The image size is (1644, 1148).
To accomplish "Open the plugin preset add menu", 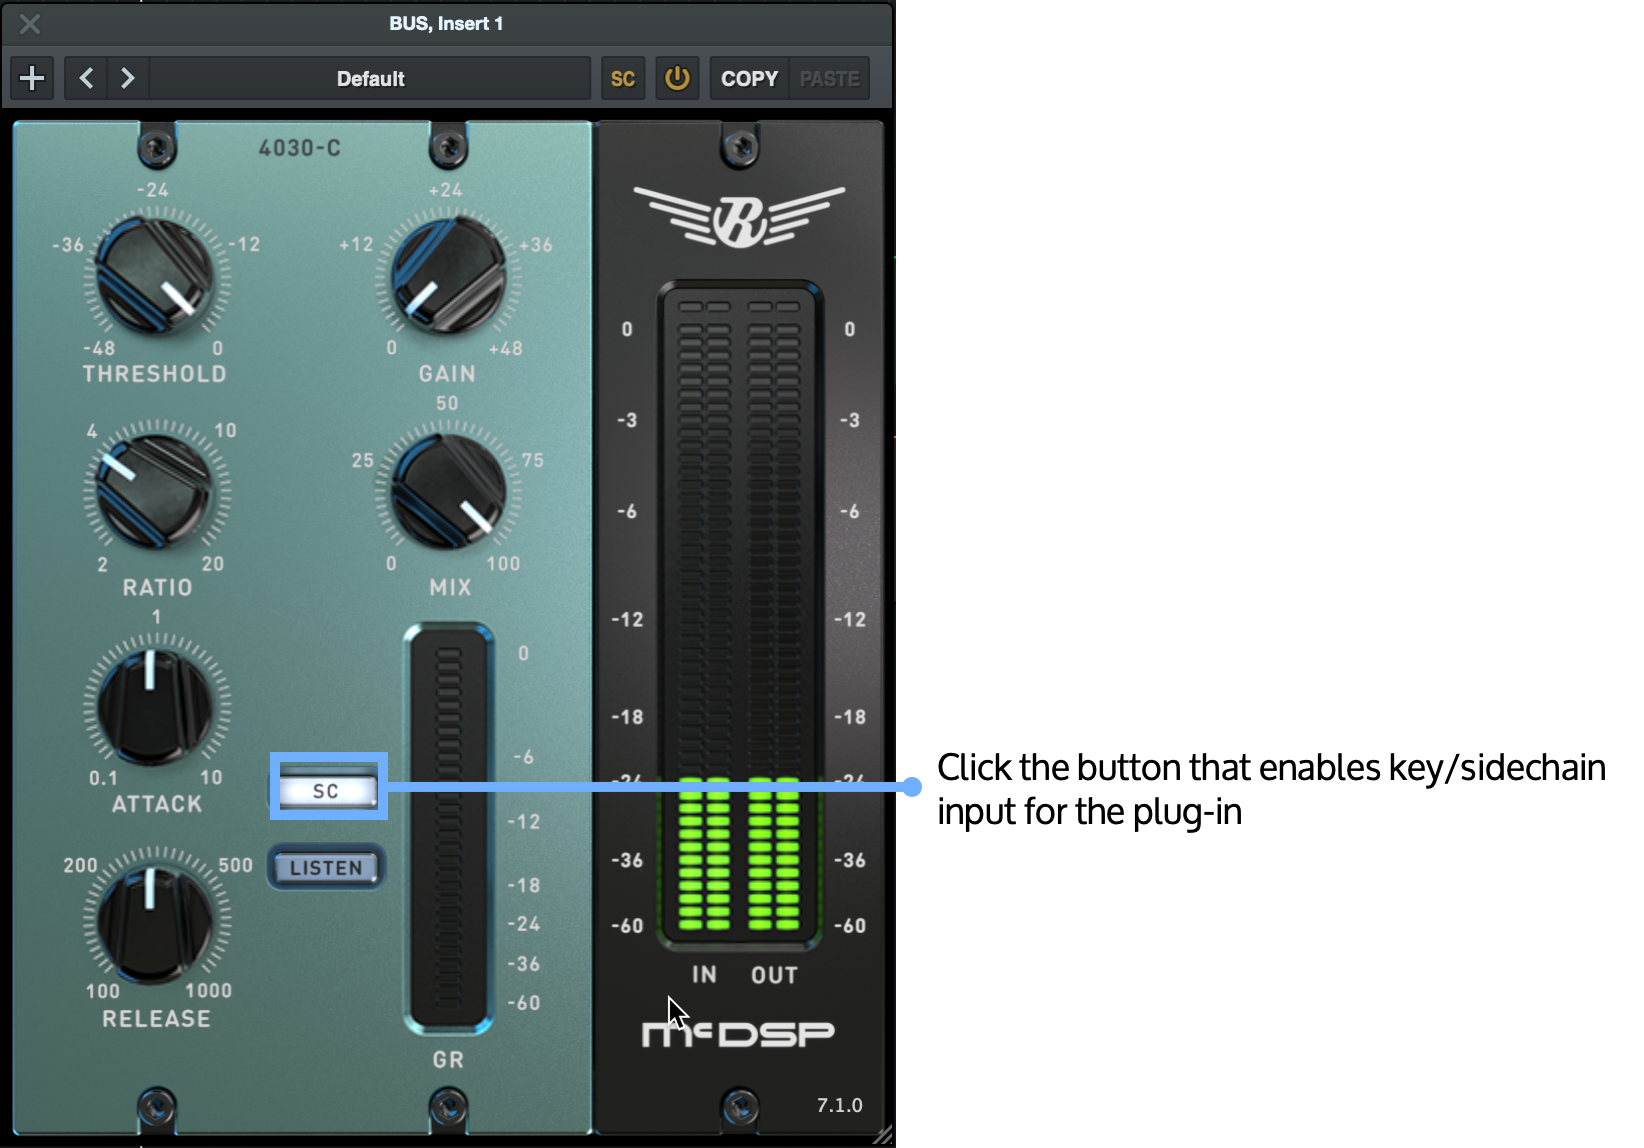I will (x=31, y=77).
